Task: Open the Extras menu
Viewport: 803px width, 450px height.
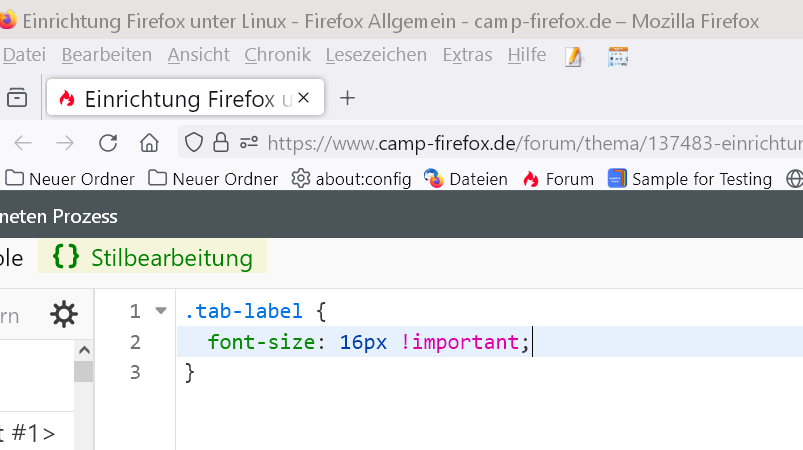Action: (467, 55)
